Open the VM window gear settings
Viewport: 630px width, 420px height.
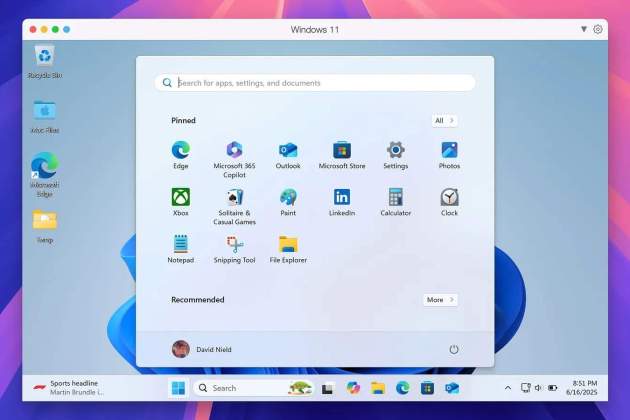(x=598, y=29)
